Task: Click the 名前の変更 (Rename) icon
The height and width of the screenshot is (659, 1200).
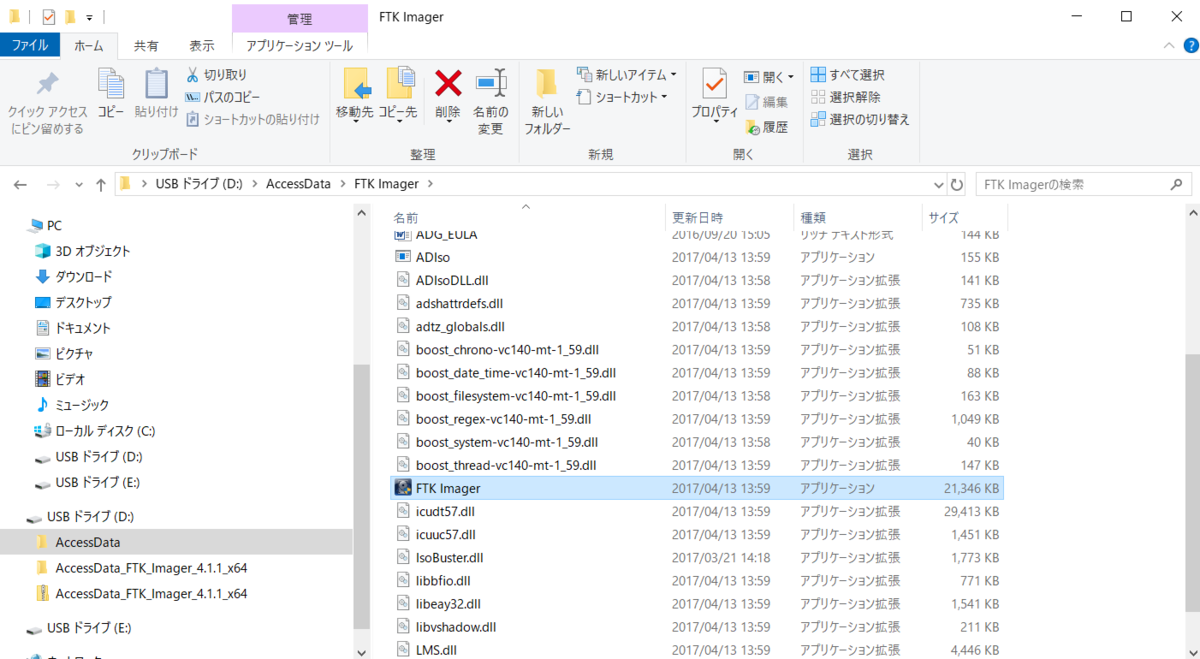Action: point(490,85)
